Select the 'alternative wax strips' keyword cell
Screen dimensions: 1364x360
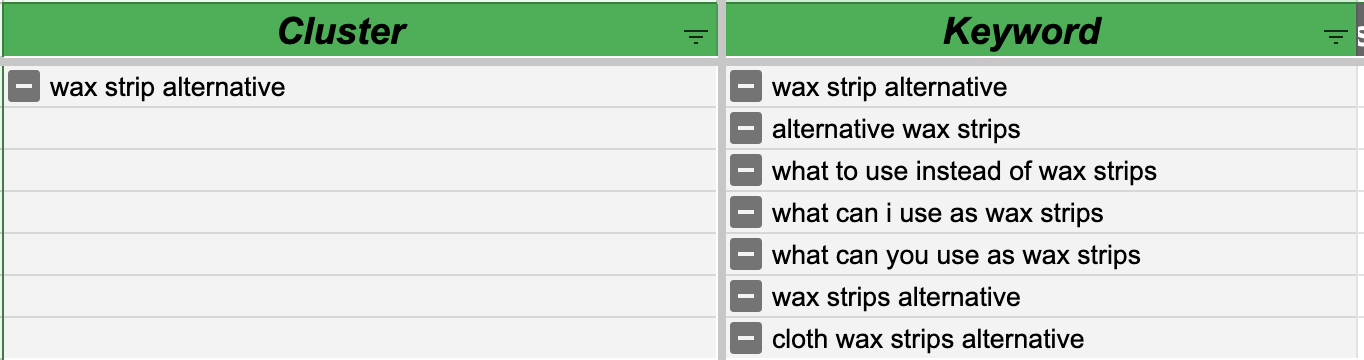1040,129
